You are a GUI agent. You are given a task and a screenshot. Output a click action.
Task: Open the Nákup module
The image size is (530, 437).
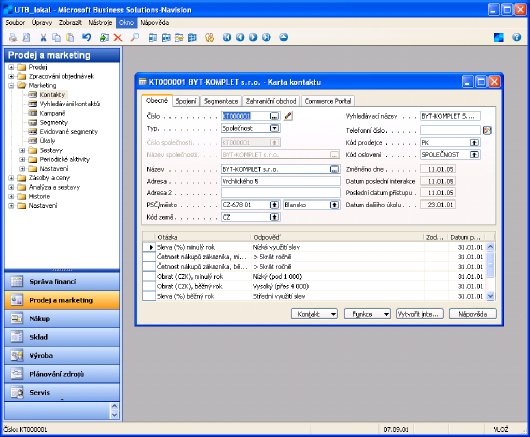click(62, 319)
